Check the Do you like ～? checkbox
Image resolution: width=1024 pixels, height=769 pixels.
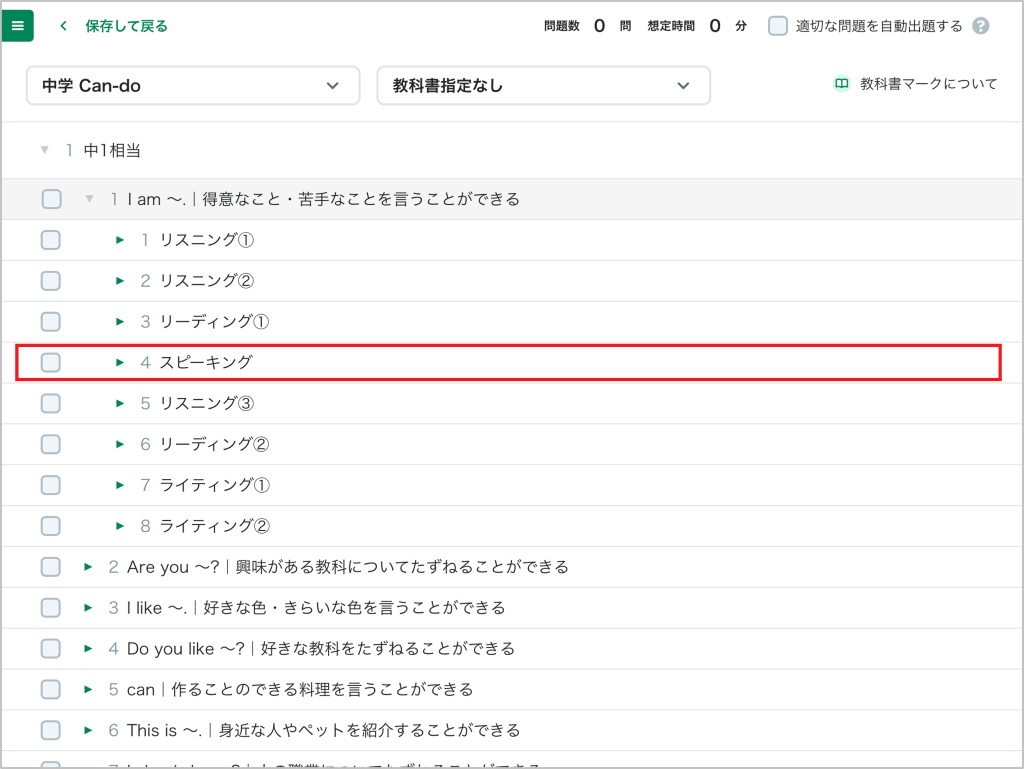tap(51, 649)
